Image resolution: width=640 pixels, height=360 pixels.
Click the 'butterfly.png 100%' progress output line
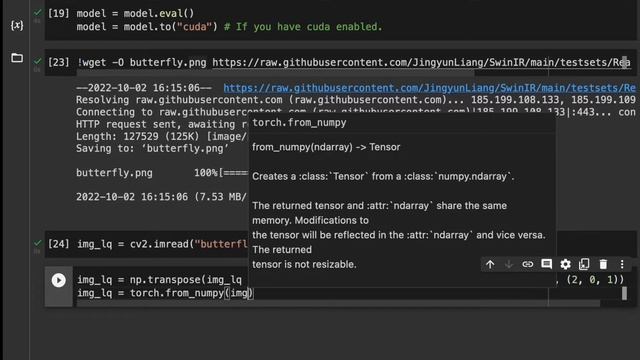[162, 173]
